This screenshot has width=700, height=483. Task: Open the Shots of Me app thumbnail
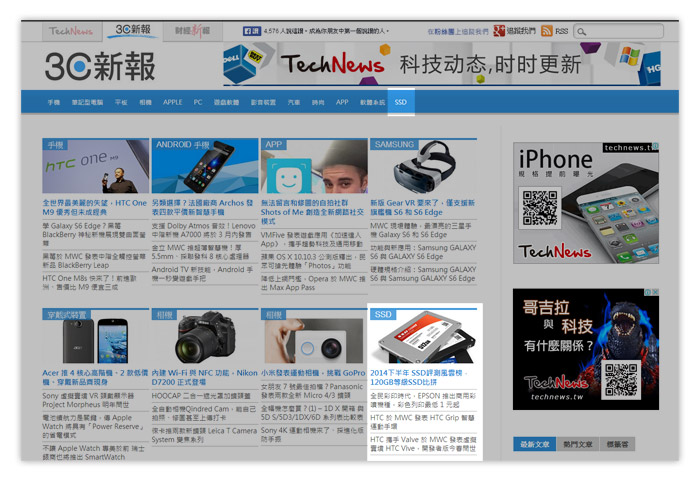(x=314, y=166)
